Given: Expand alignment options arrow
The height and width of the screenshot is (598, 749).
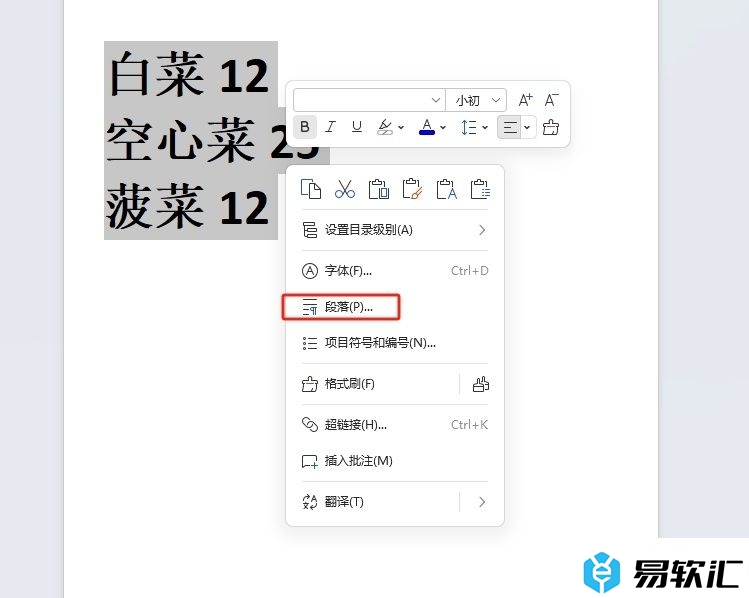Looking at the screenshot, I should tap(527, 128).
